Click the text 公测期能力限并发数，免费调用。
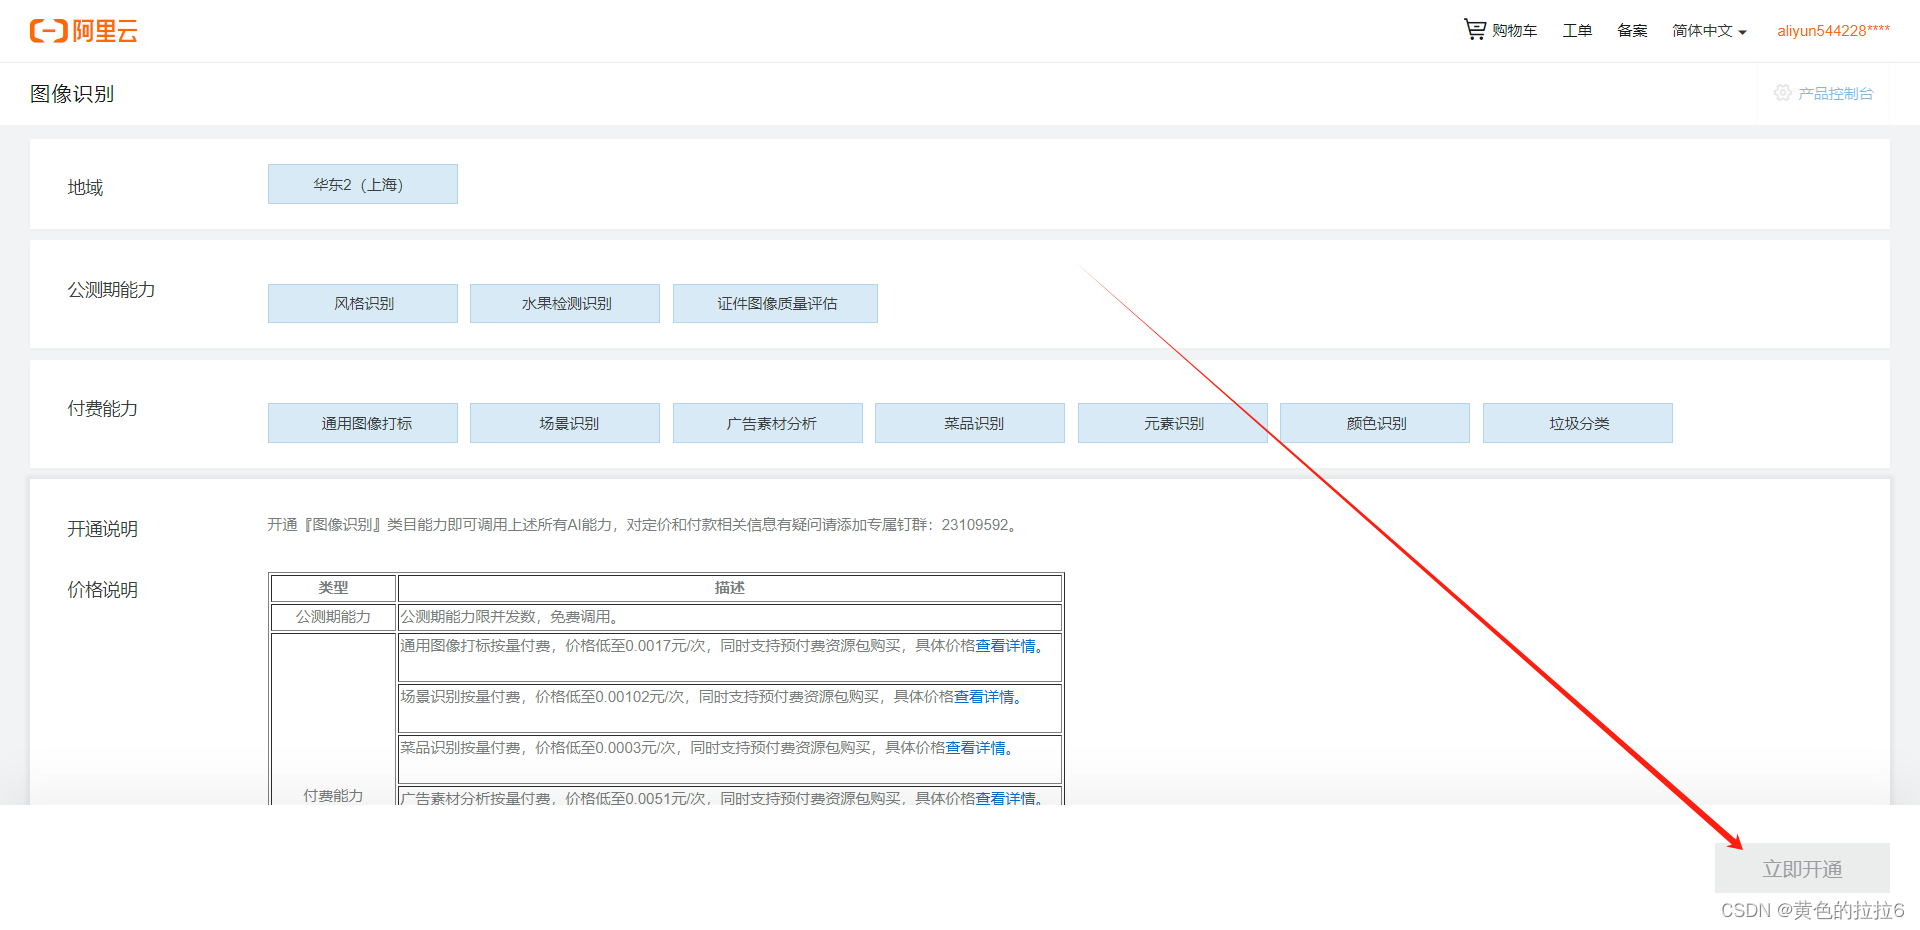This screenshot has height=930, width=1920. pos(512,617)
